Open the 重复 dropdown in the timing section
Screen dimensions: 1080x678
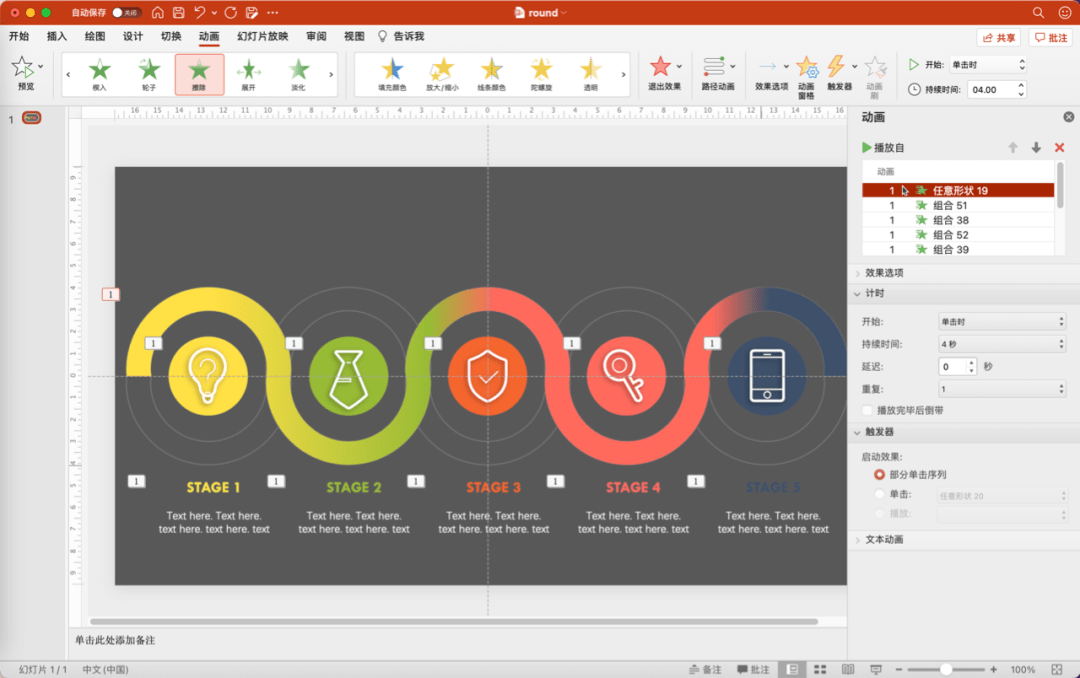1002,389
